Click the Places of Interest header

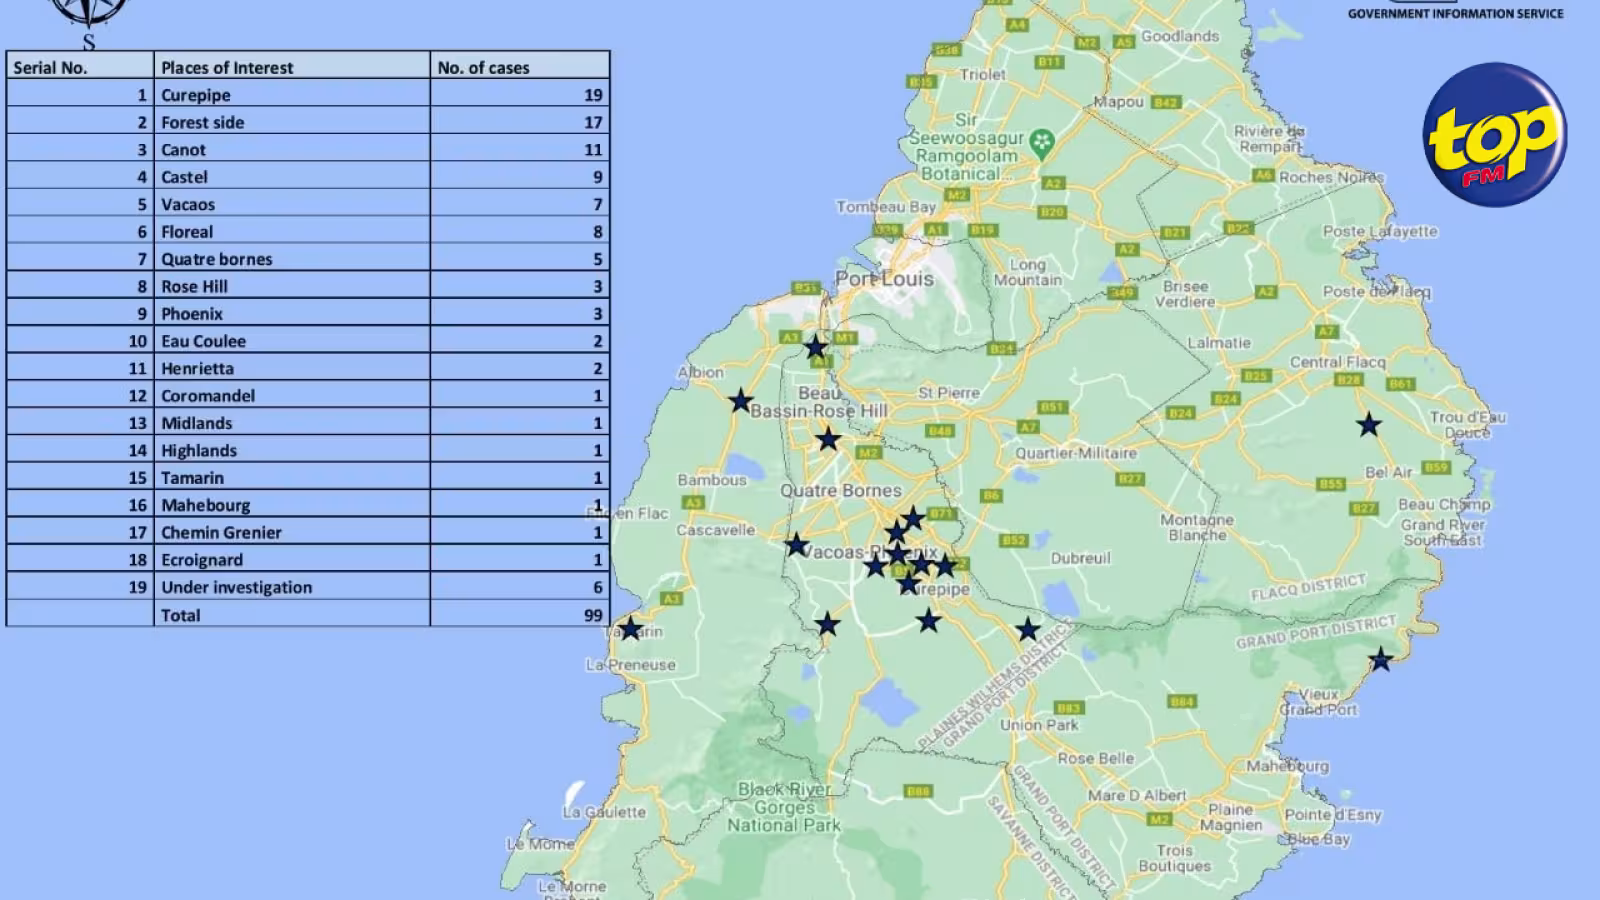pos(228,67)
